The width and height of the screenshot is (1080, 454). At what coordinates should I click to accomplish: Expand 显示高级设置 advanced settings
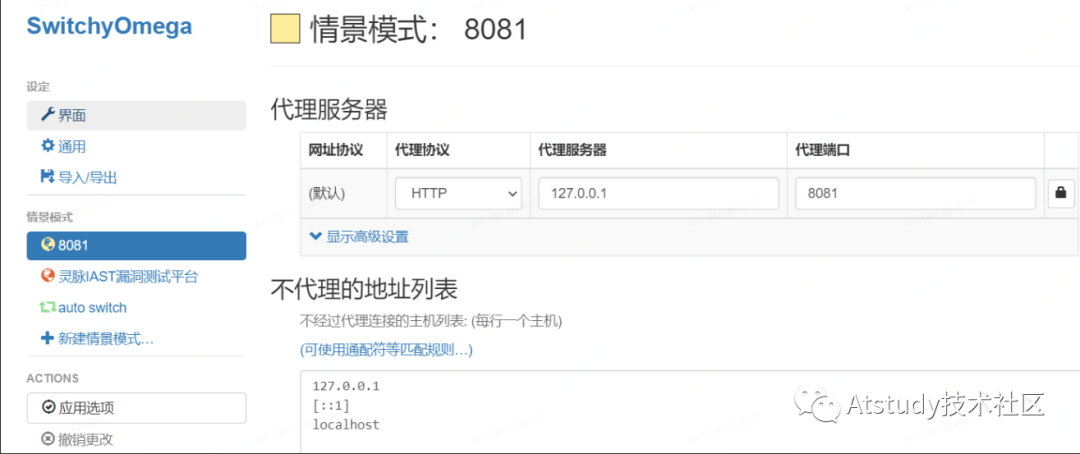tap(359, 237)
